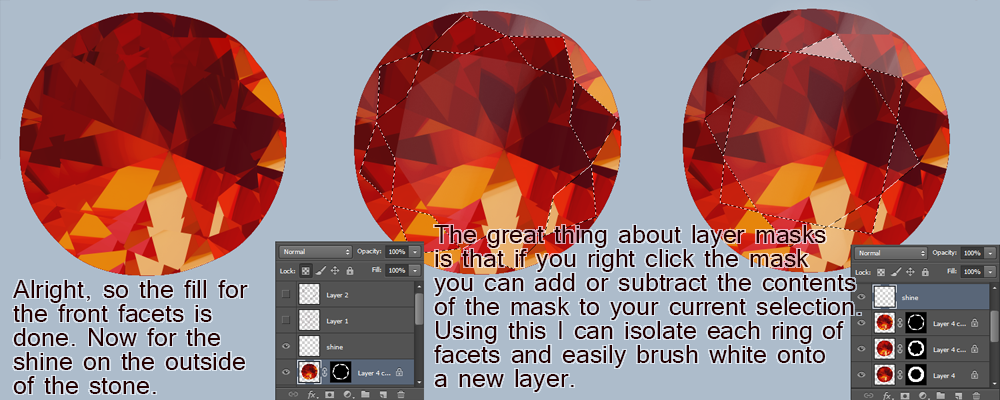1000x400 pixels.
Task: Turn on visibility for Layer 1
Action: [x=287, y=320]
